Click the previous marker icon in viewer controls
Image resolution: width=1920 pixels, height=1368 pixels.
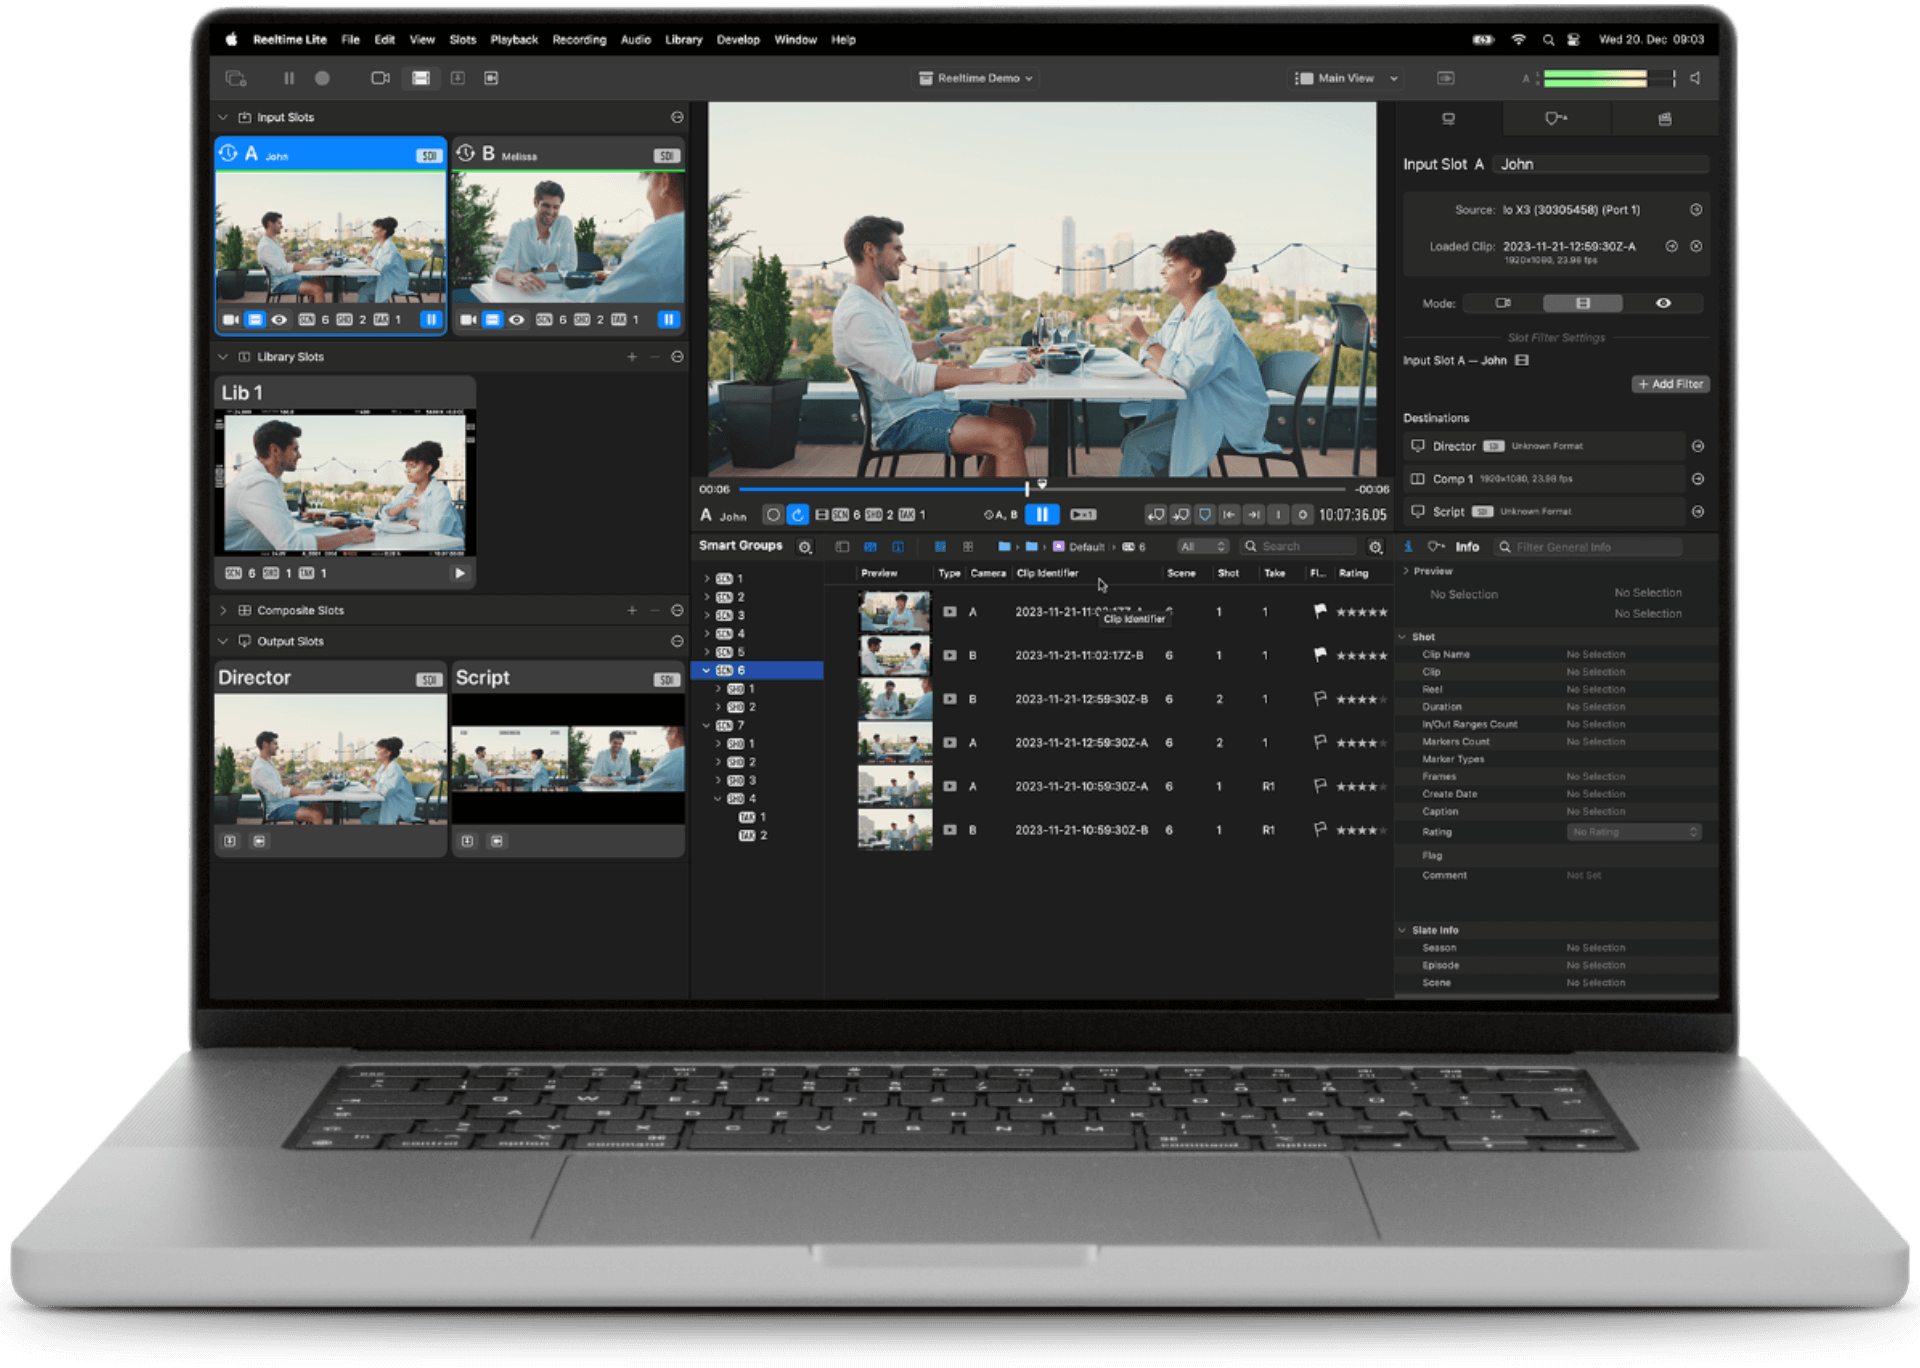click(x=1155, y=515)
